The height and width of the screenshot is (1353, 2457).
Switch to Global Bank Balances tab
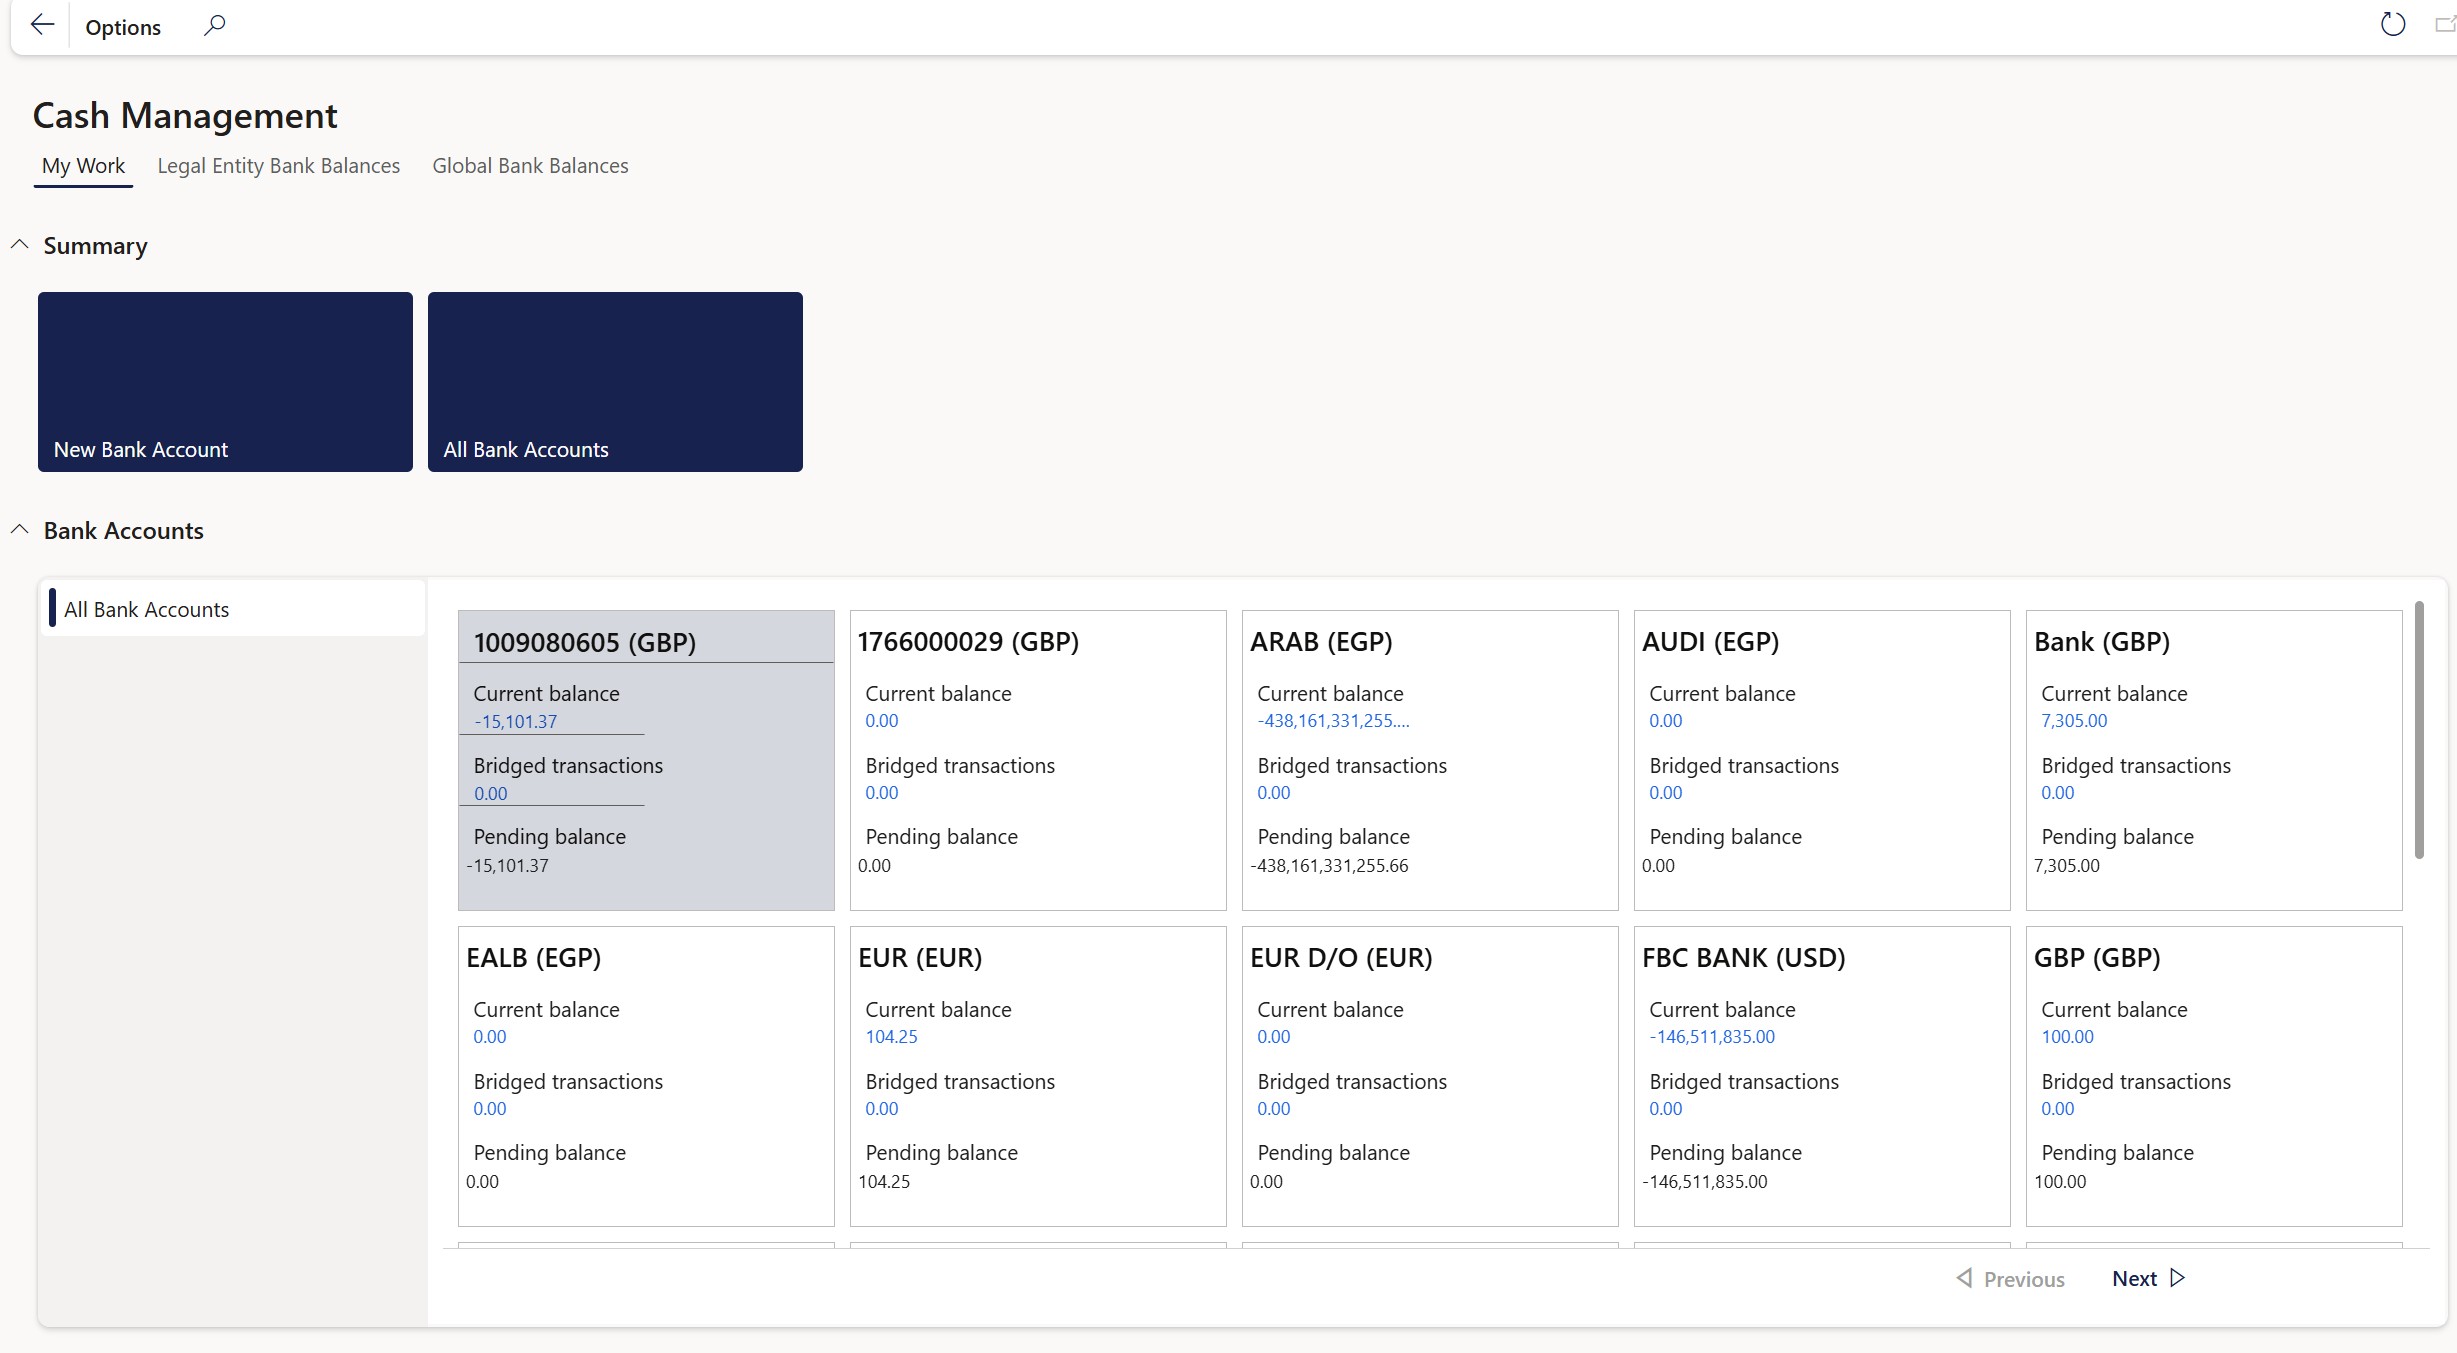530,166
